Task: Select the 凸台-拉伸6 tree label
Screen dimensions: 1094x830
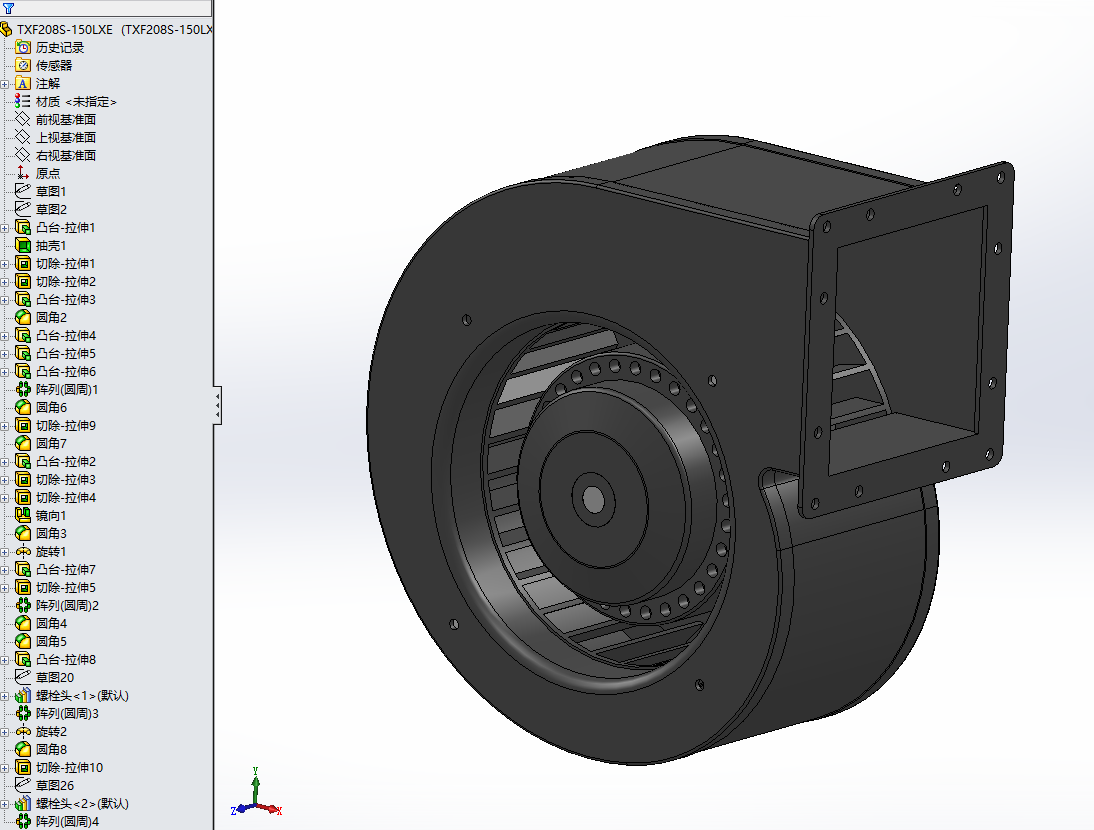Action: pyautogui.click(x=66, y=372)
